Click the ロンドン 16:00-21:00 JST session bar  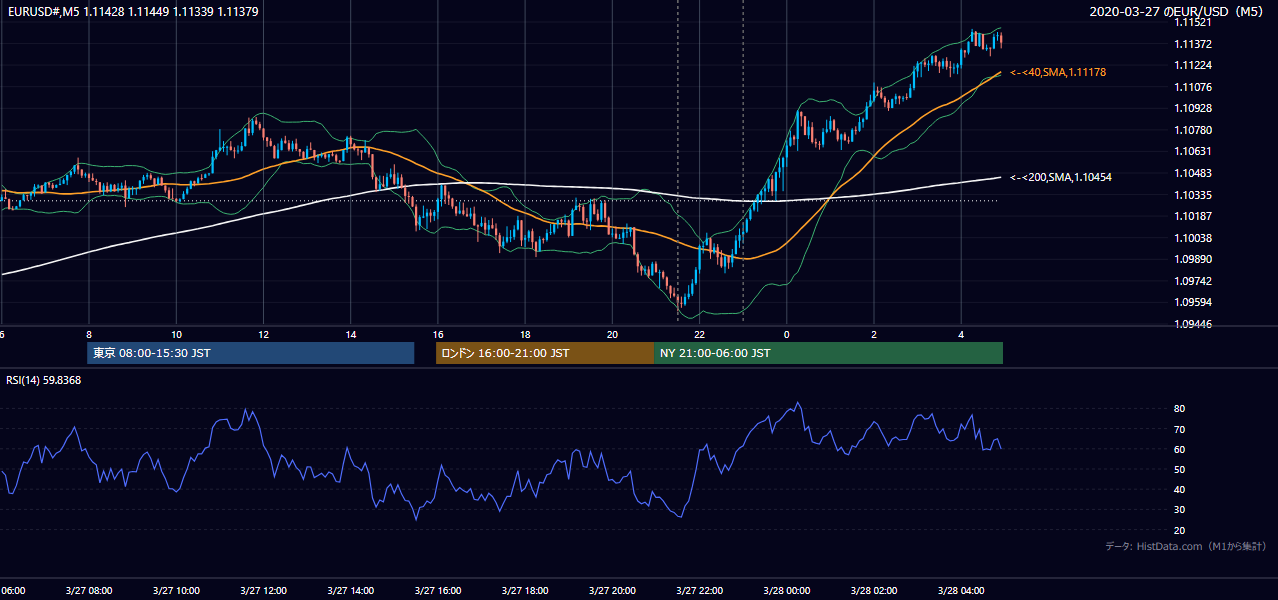544,353
